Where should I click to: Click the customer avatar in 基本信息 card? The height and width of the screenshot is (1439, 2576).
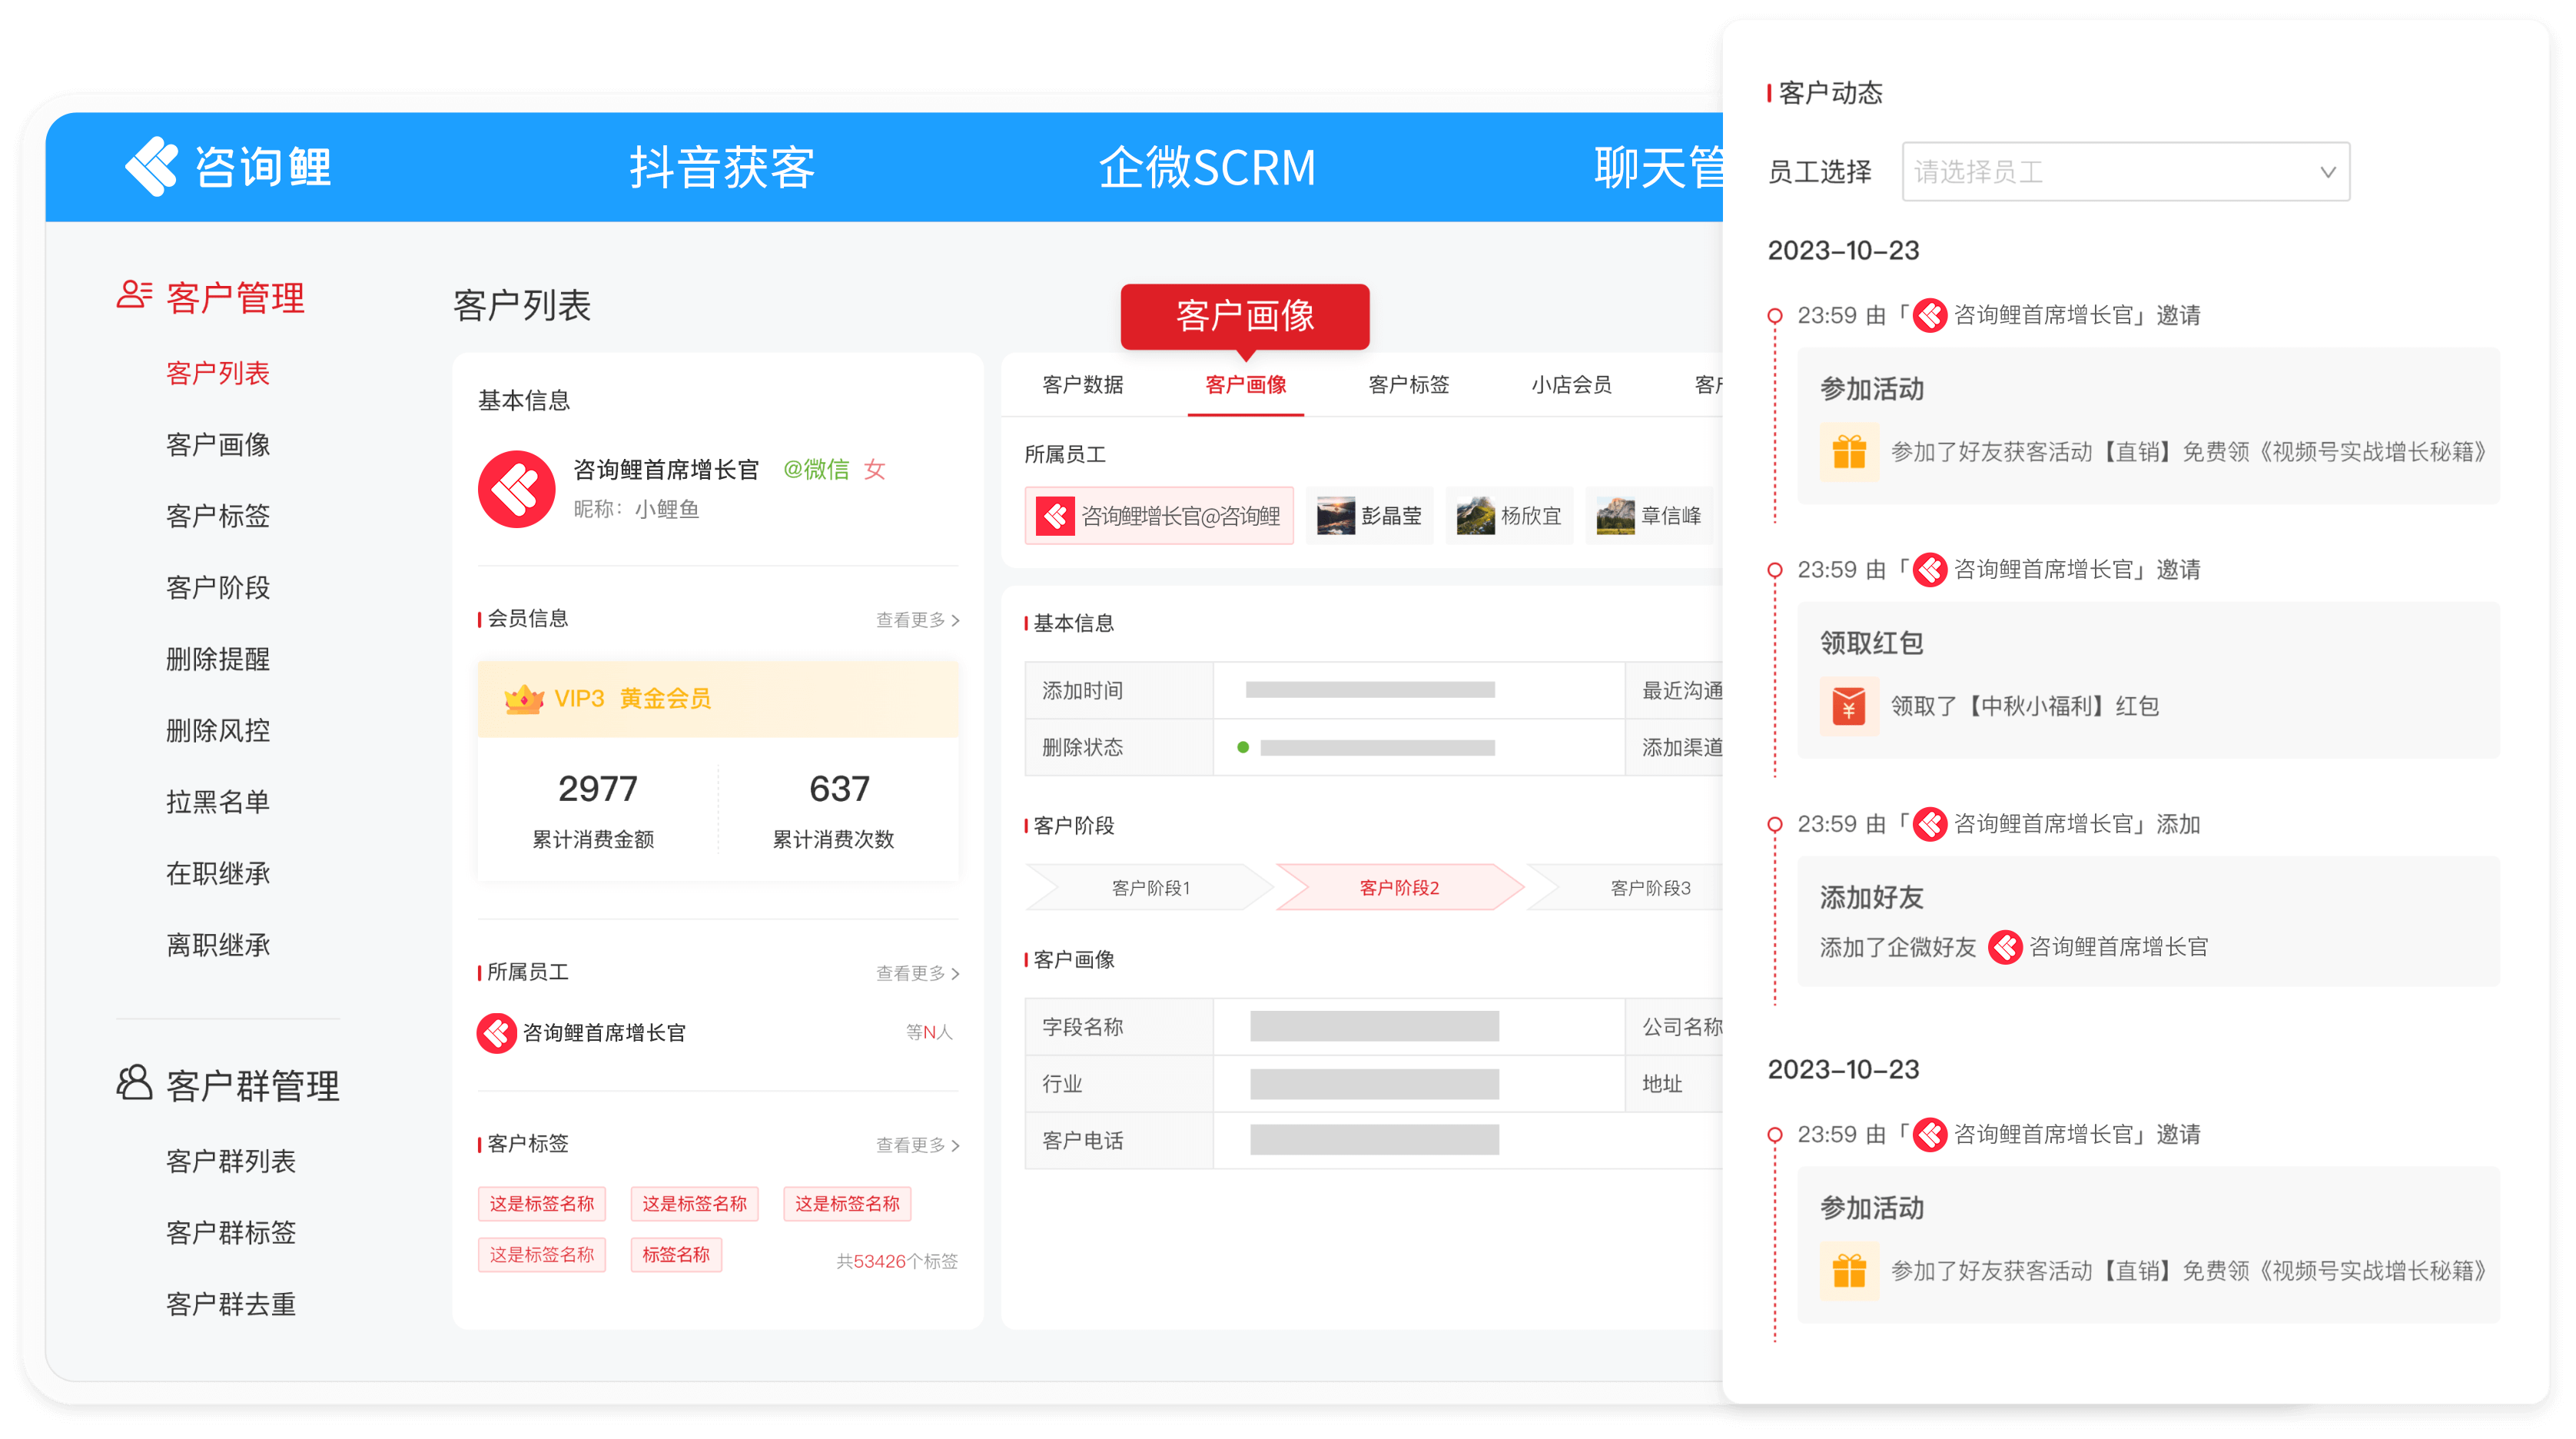pyautogui.click(x=516, y=489)
